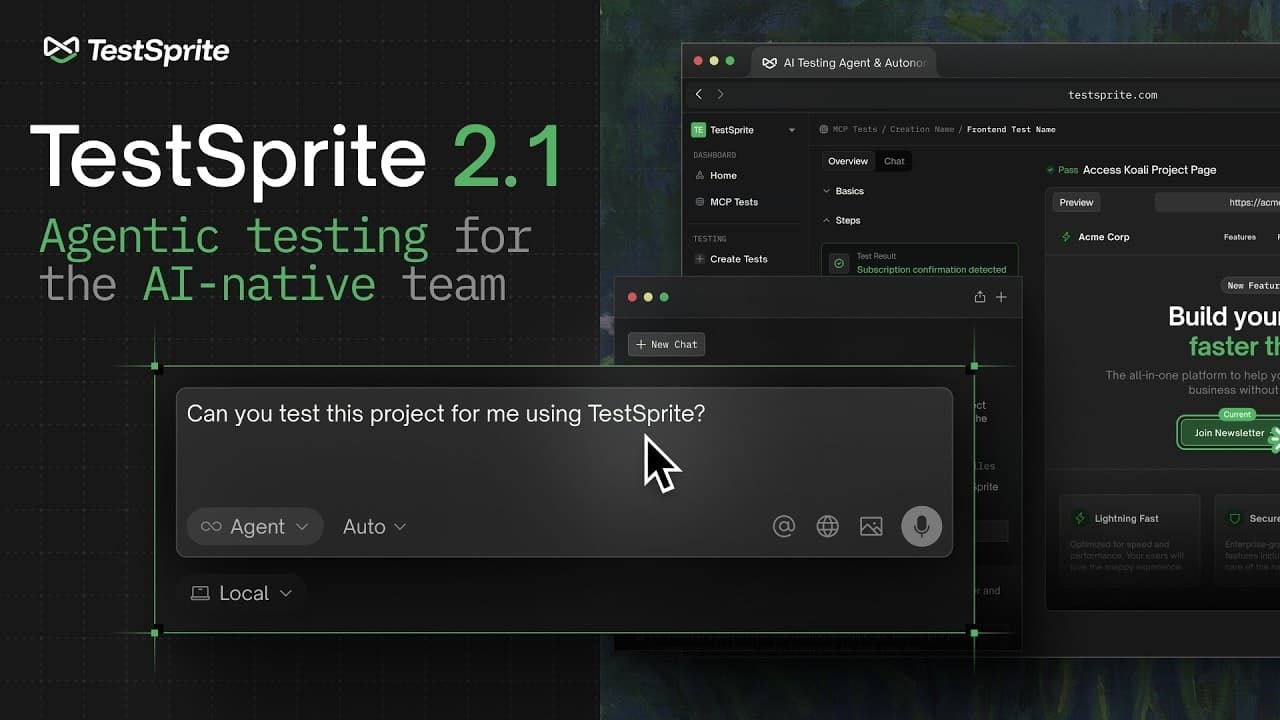Click the image attachment icon

(870, 525)
